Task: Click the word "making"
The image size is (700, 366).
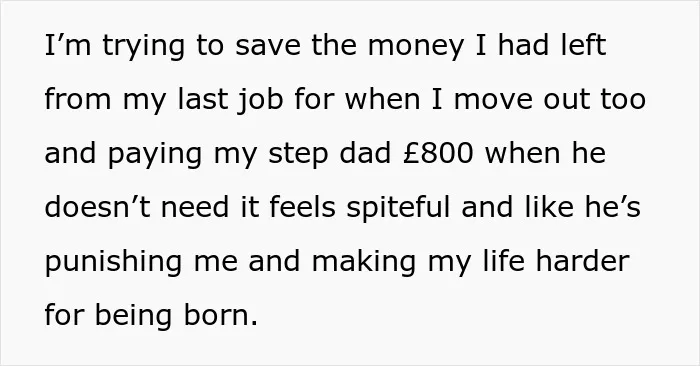Action: click(364, 262)
